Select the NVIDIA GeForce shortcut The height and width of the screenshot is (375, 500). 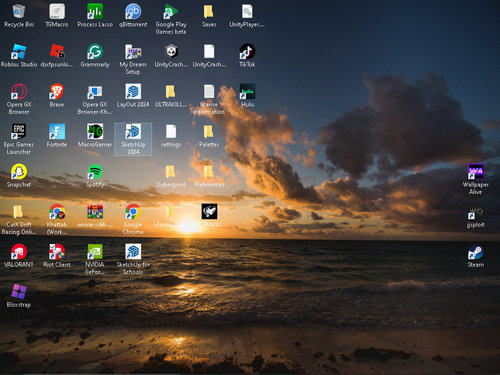pyautogui.click(x=95, y=252)
